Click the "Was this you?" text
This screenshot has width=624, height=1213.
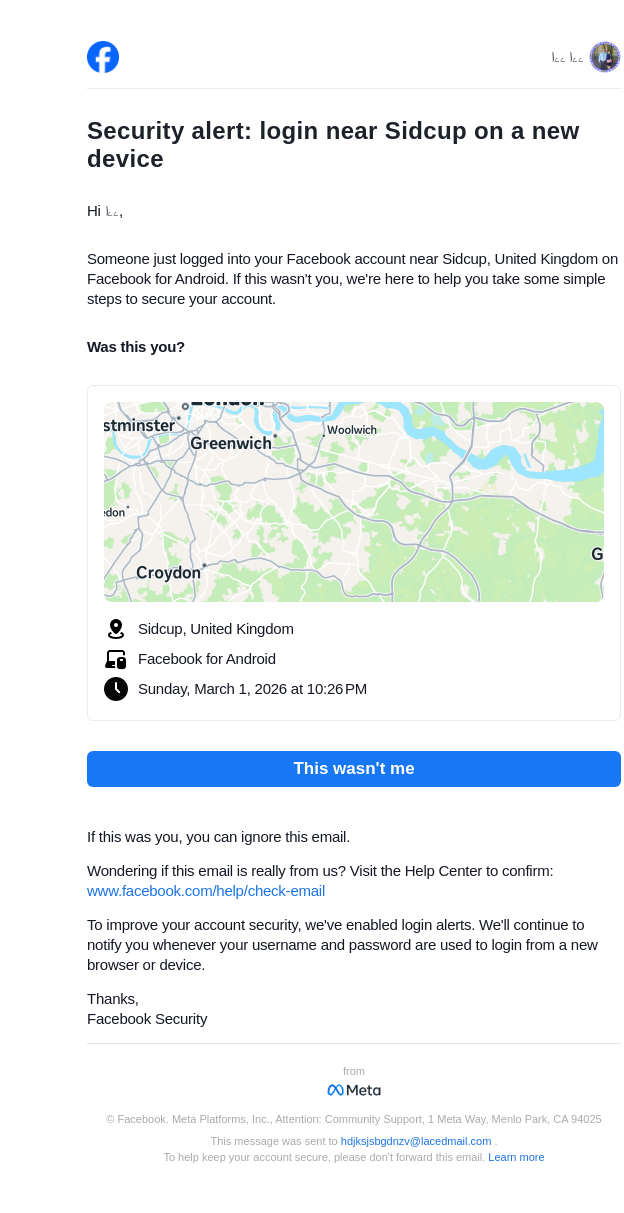[136, 347]
